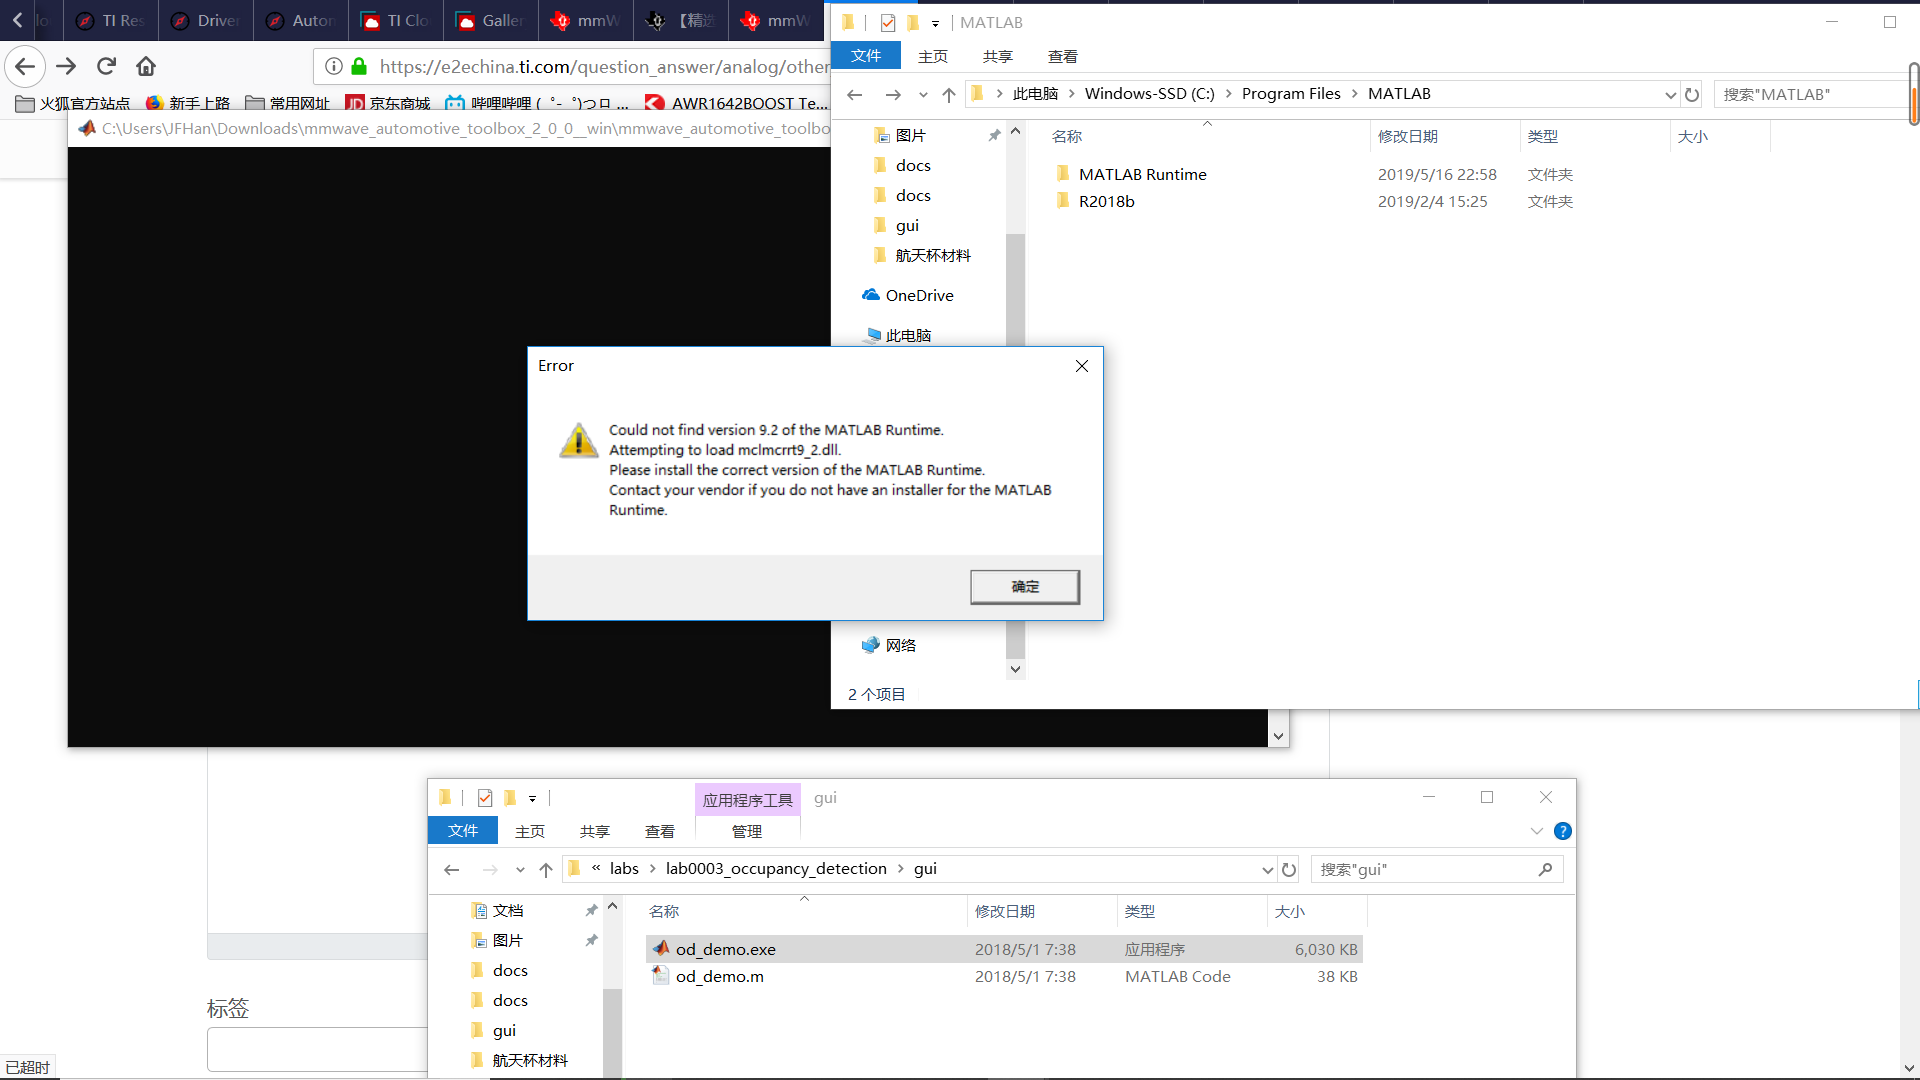
Task: Go up one folder in MATLAB window
Action: tap(948, 94)
